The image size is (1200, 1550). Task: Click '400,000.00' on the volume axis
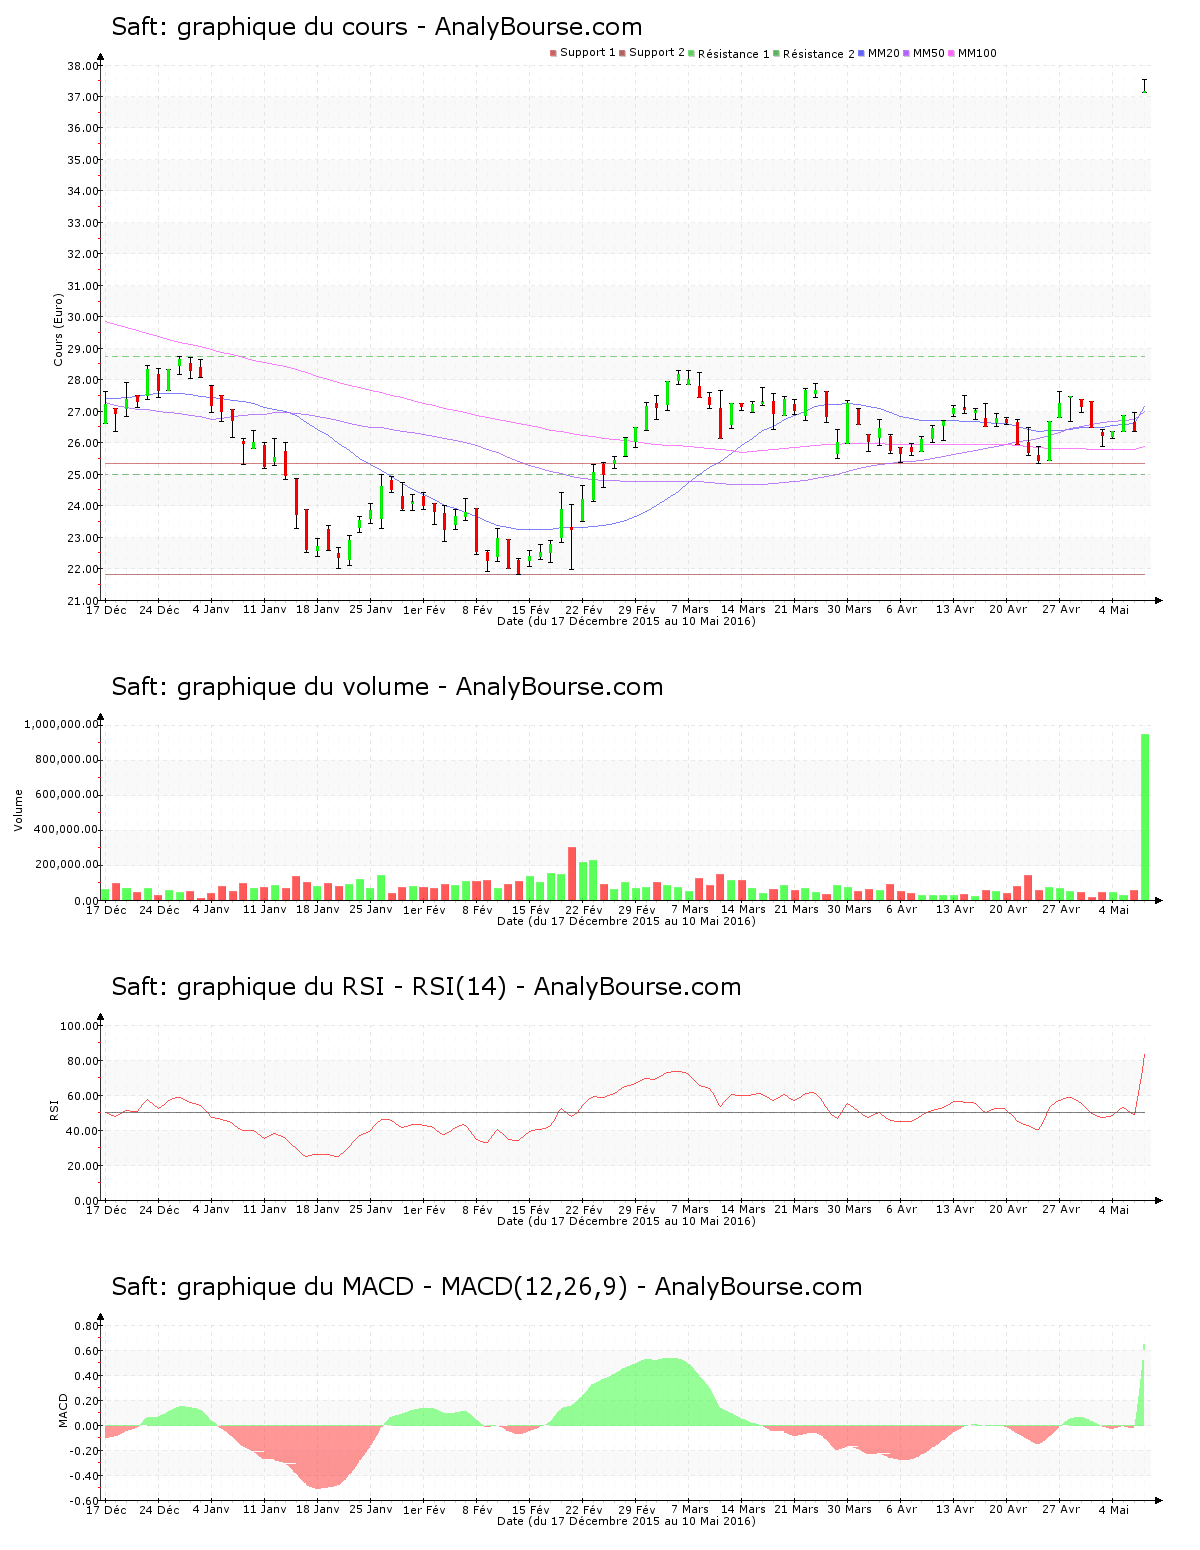tap(67, 830)
